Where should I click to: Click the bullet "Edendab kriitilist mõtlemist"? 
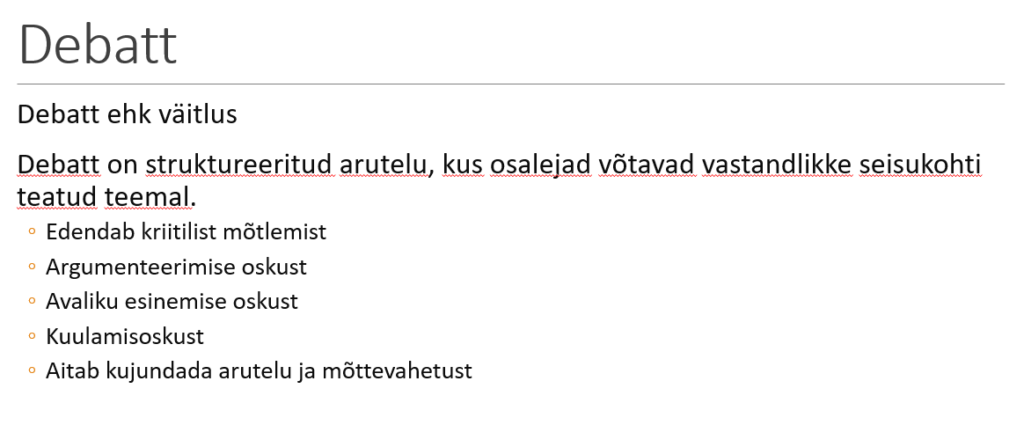pyautogui.click(x=186, y=233)
